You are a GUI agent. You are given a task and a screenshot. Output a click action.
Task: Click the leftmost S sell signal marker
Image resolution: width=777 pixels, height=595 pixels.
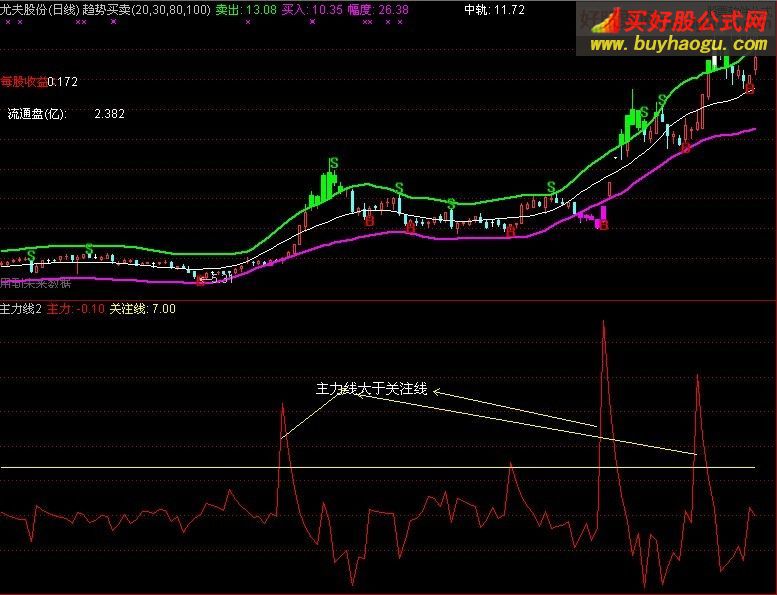click(31, 255)
